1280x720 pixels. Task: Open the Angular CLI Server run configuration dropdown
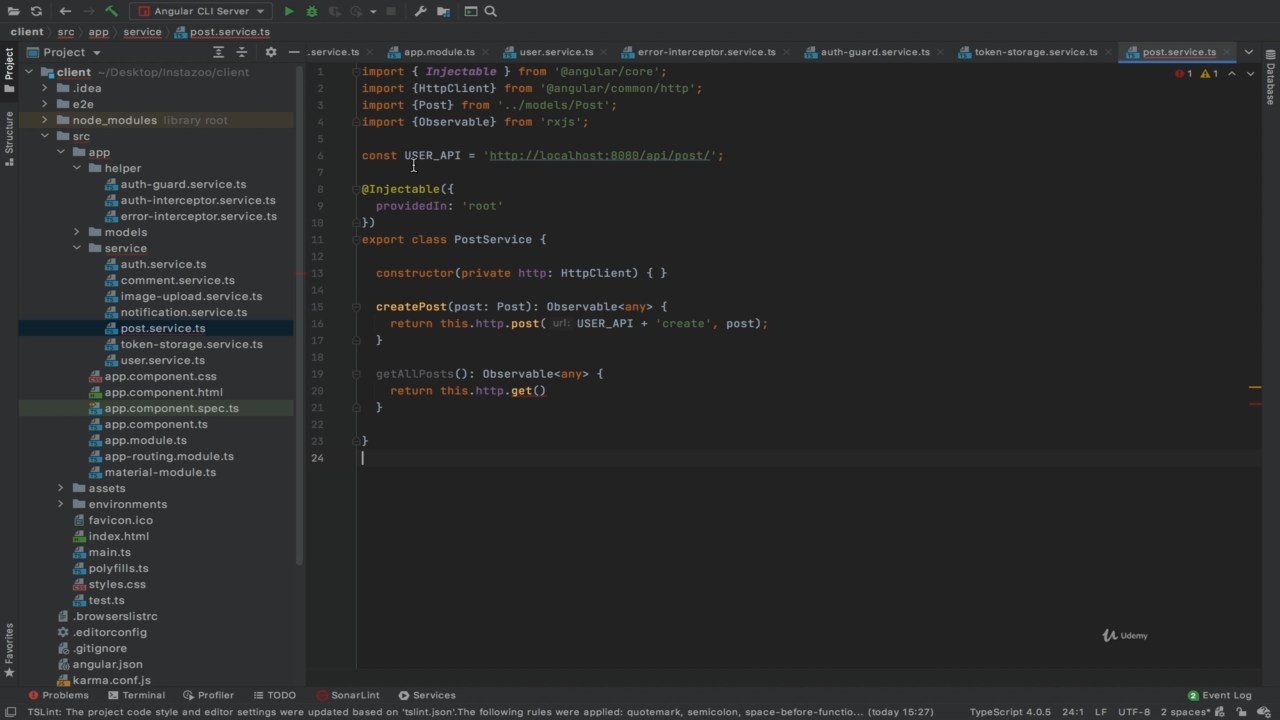pos(201,11)
